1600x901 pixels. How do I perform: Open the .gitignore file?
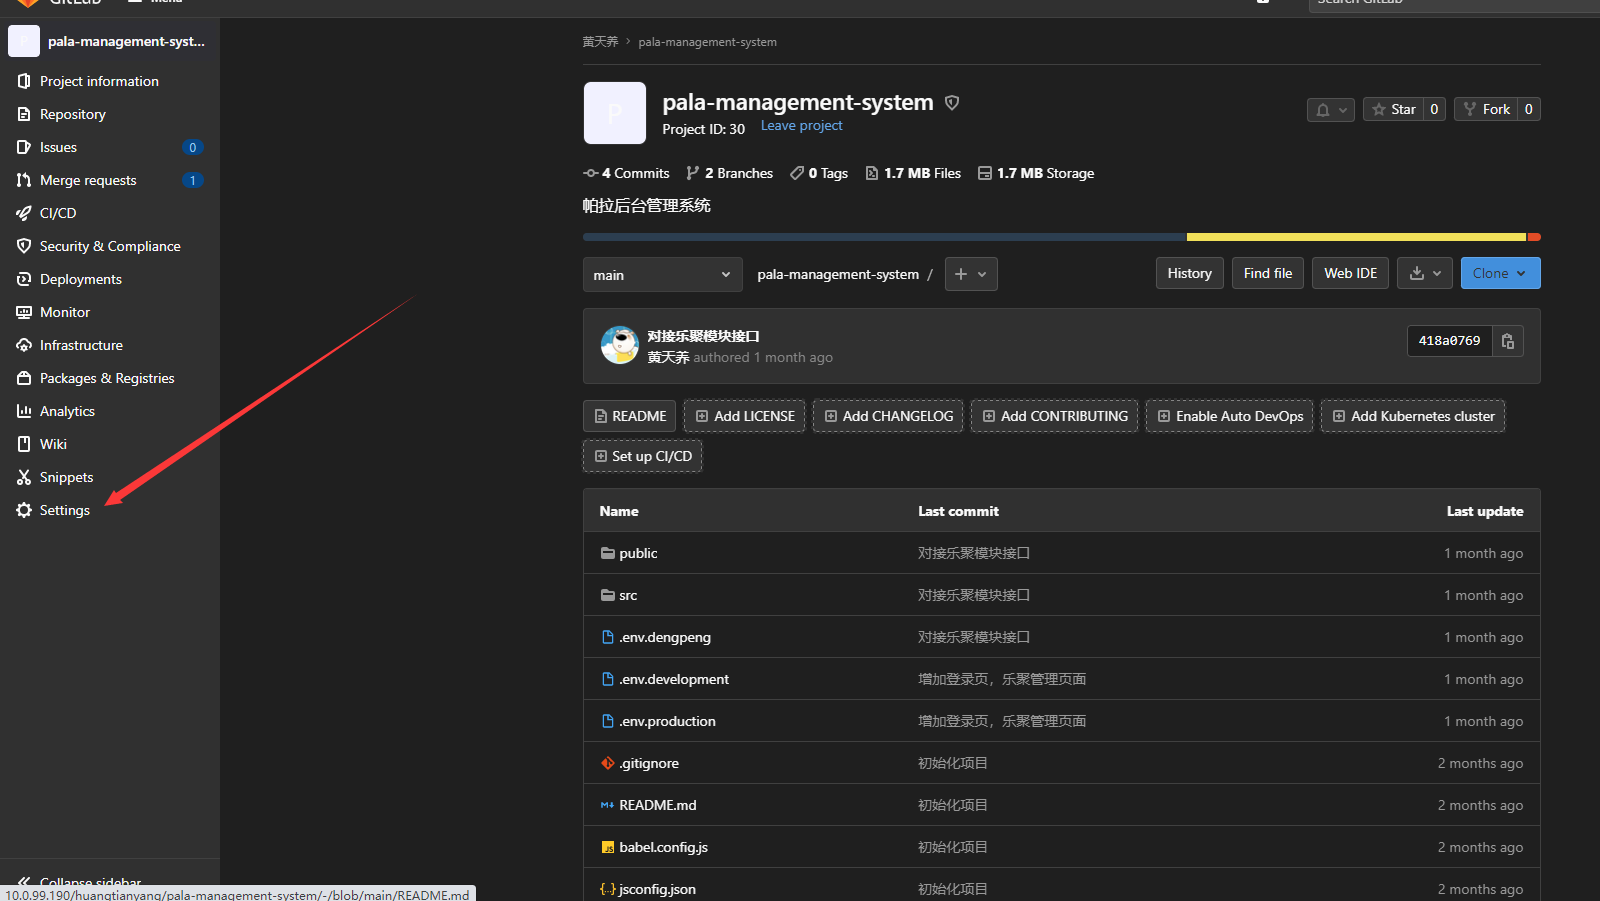click(649, 763)
